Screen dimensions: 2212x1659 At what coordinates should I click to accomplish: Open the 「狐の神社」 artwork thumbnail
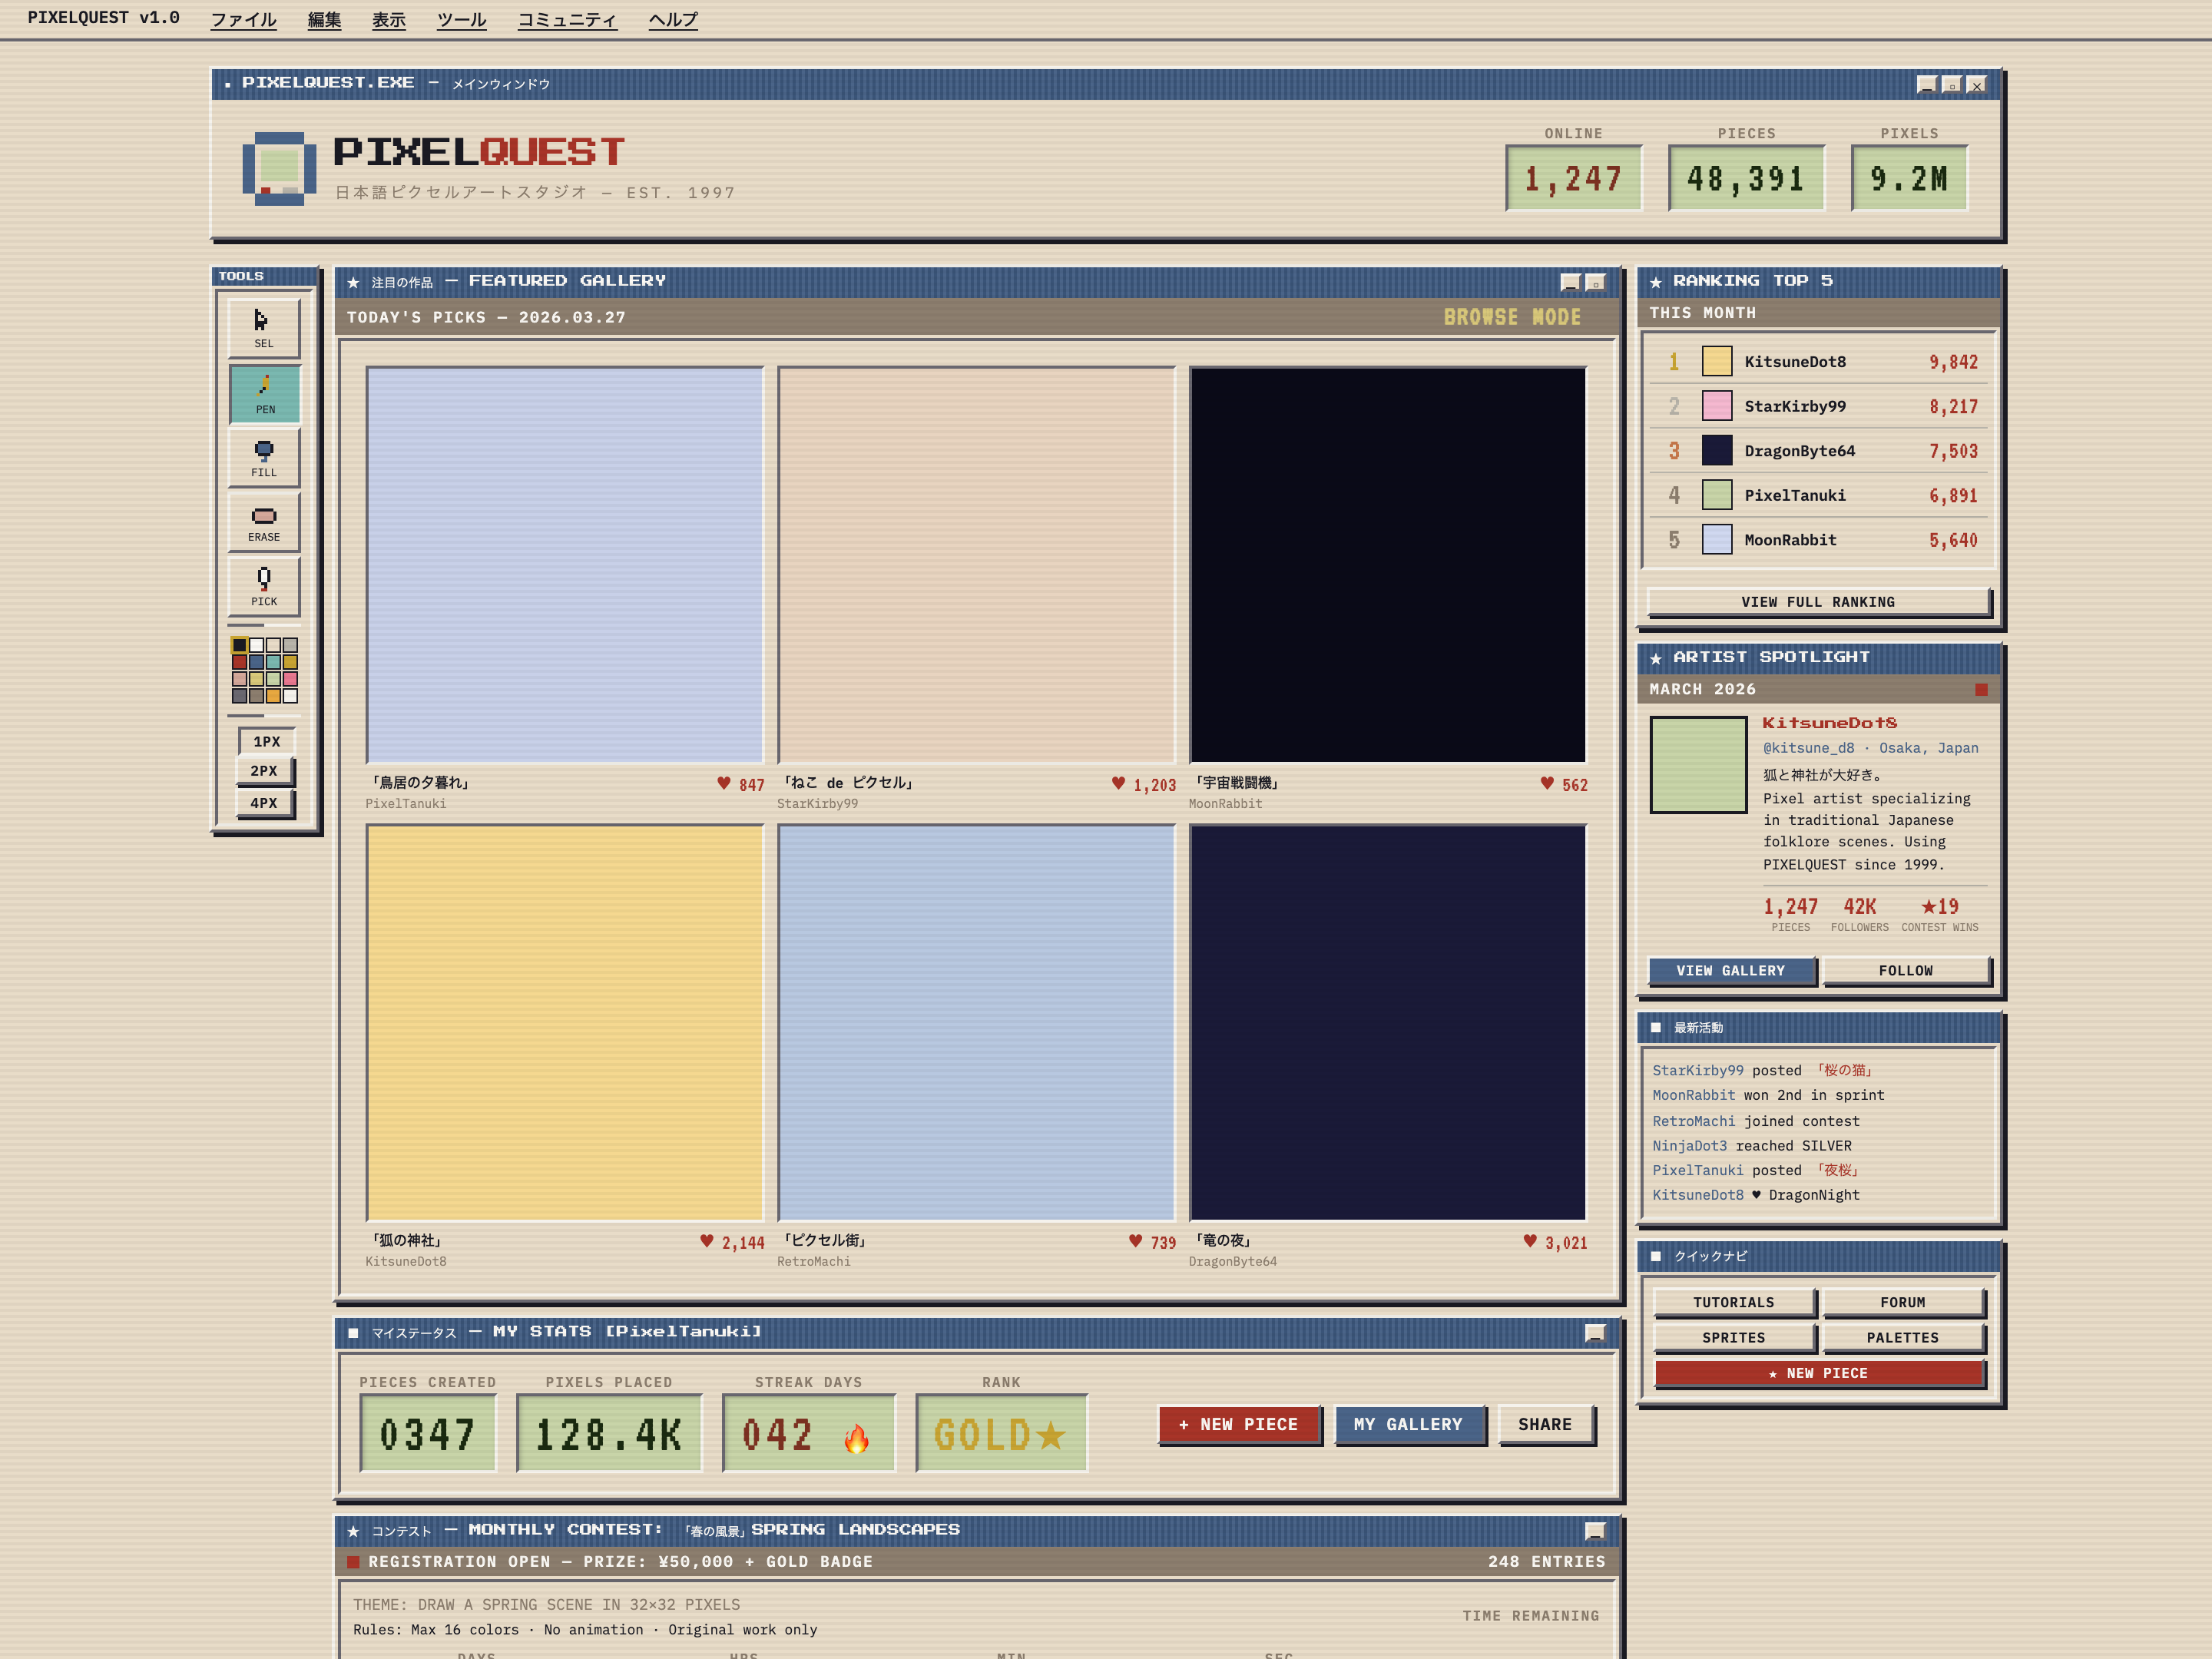[x=565, y=1022]
